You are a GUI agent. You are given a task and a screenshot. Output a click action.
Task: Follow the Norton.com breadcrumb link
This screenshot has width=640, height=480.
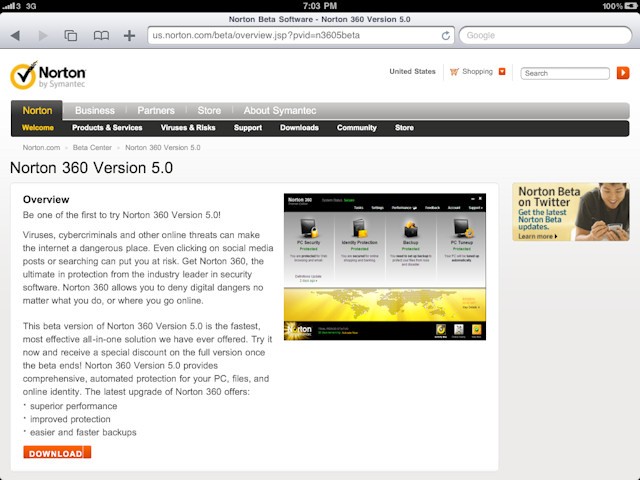41,148
